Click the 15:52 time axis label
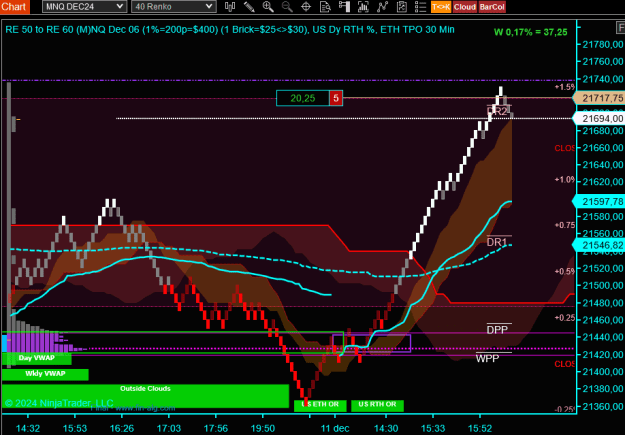 click(480, 428)
